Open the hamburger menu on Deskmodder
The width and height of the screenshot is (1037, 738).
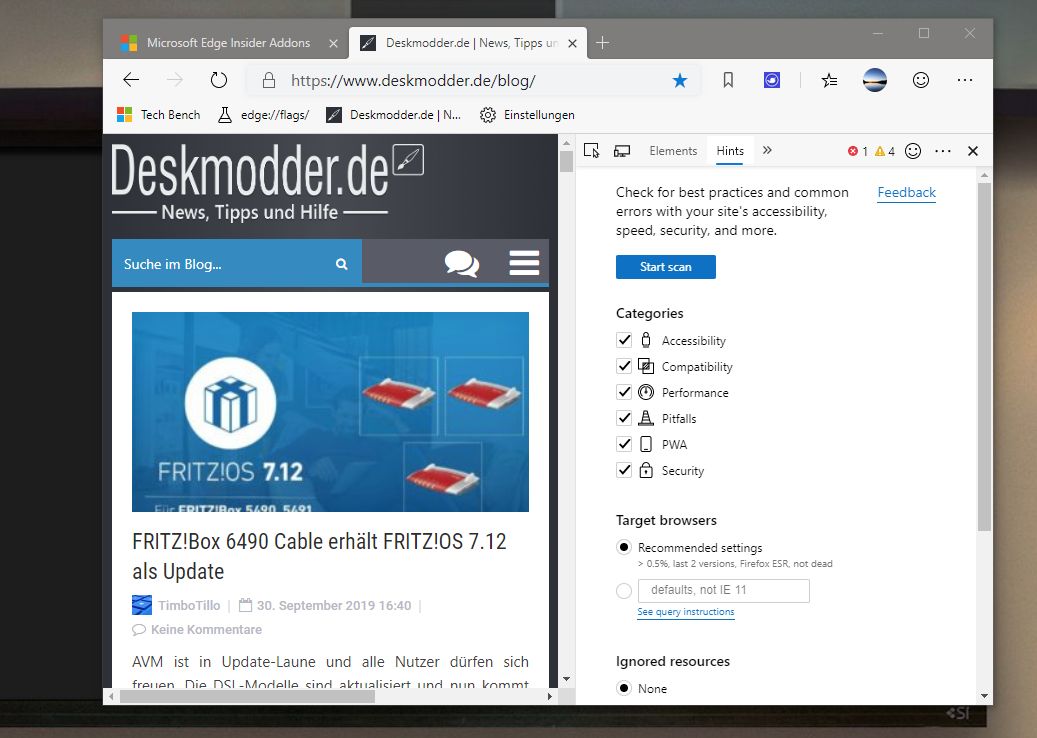pyautogui.click(x=524, y=263)
